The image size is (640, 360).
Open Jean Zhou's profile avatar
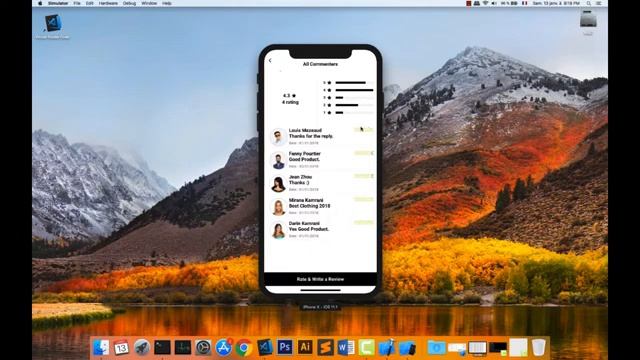pyautogui.click(x=278, y=184)
